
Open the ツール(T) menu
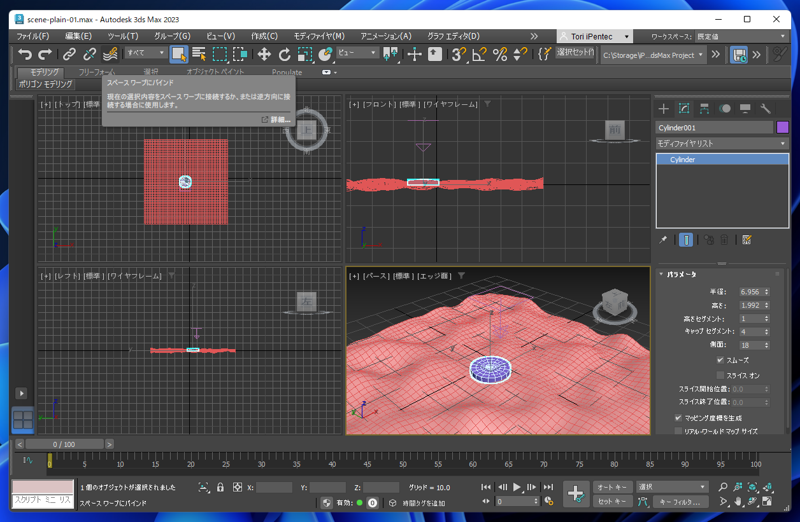click(123, 36)
